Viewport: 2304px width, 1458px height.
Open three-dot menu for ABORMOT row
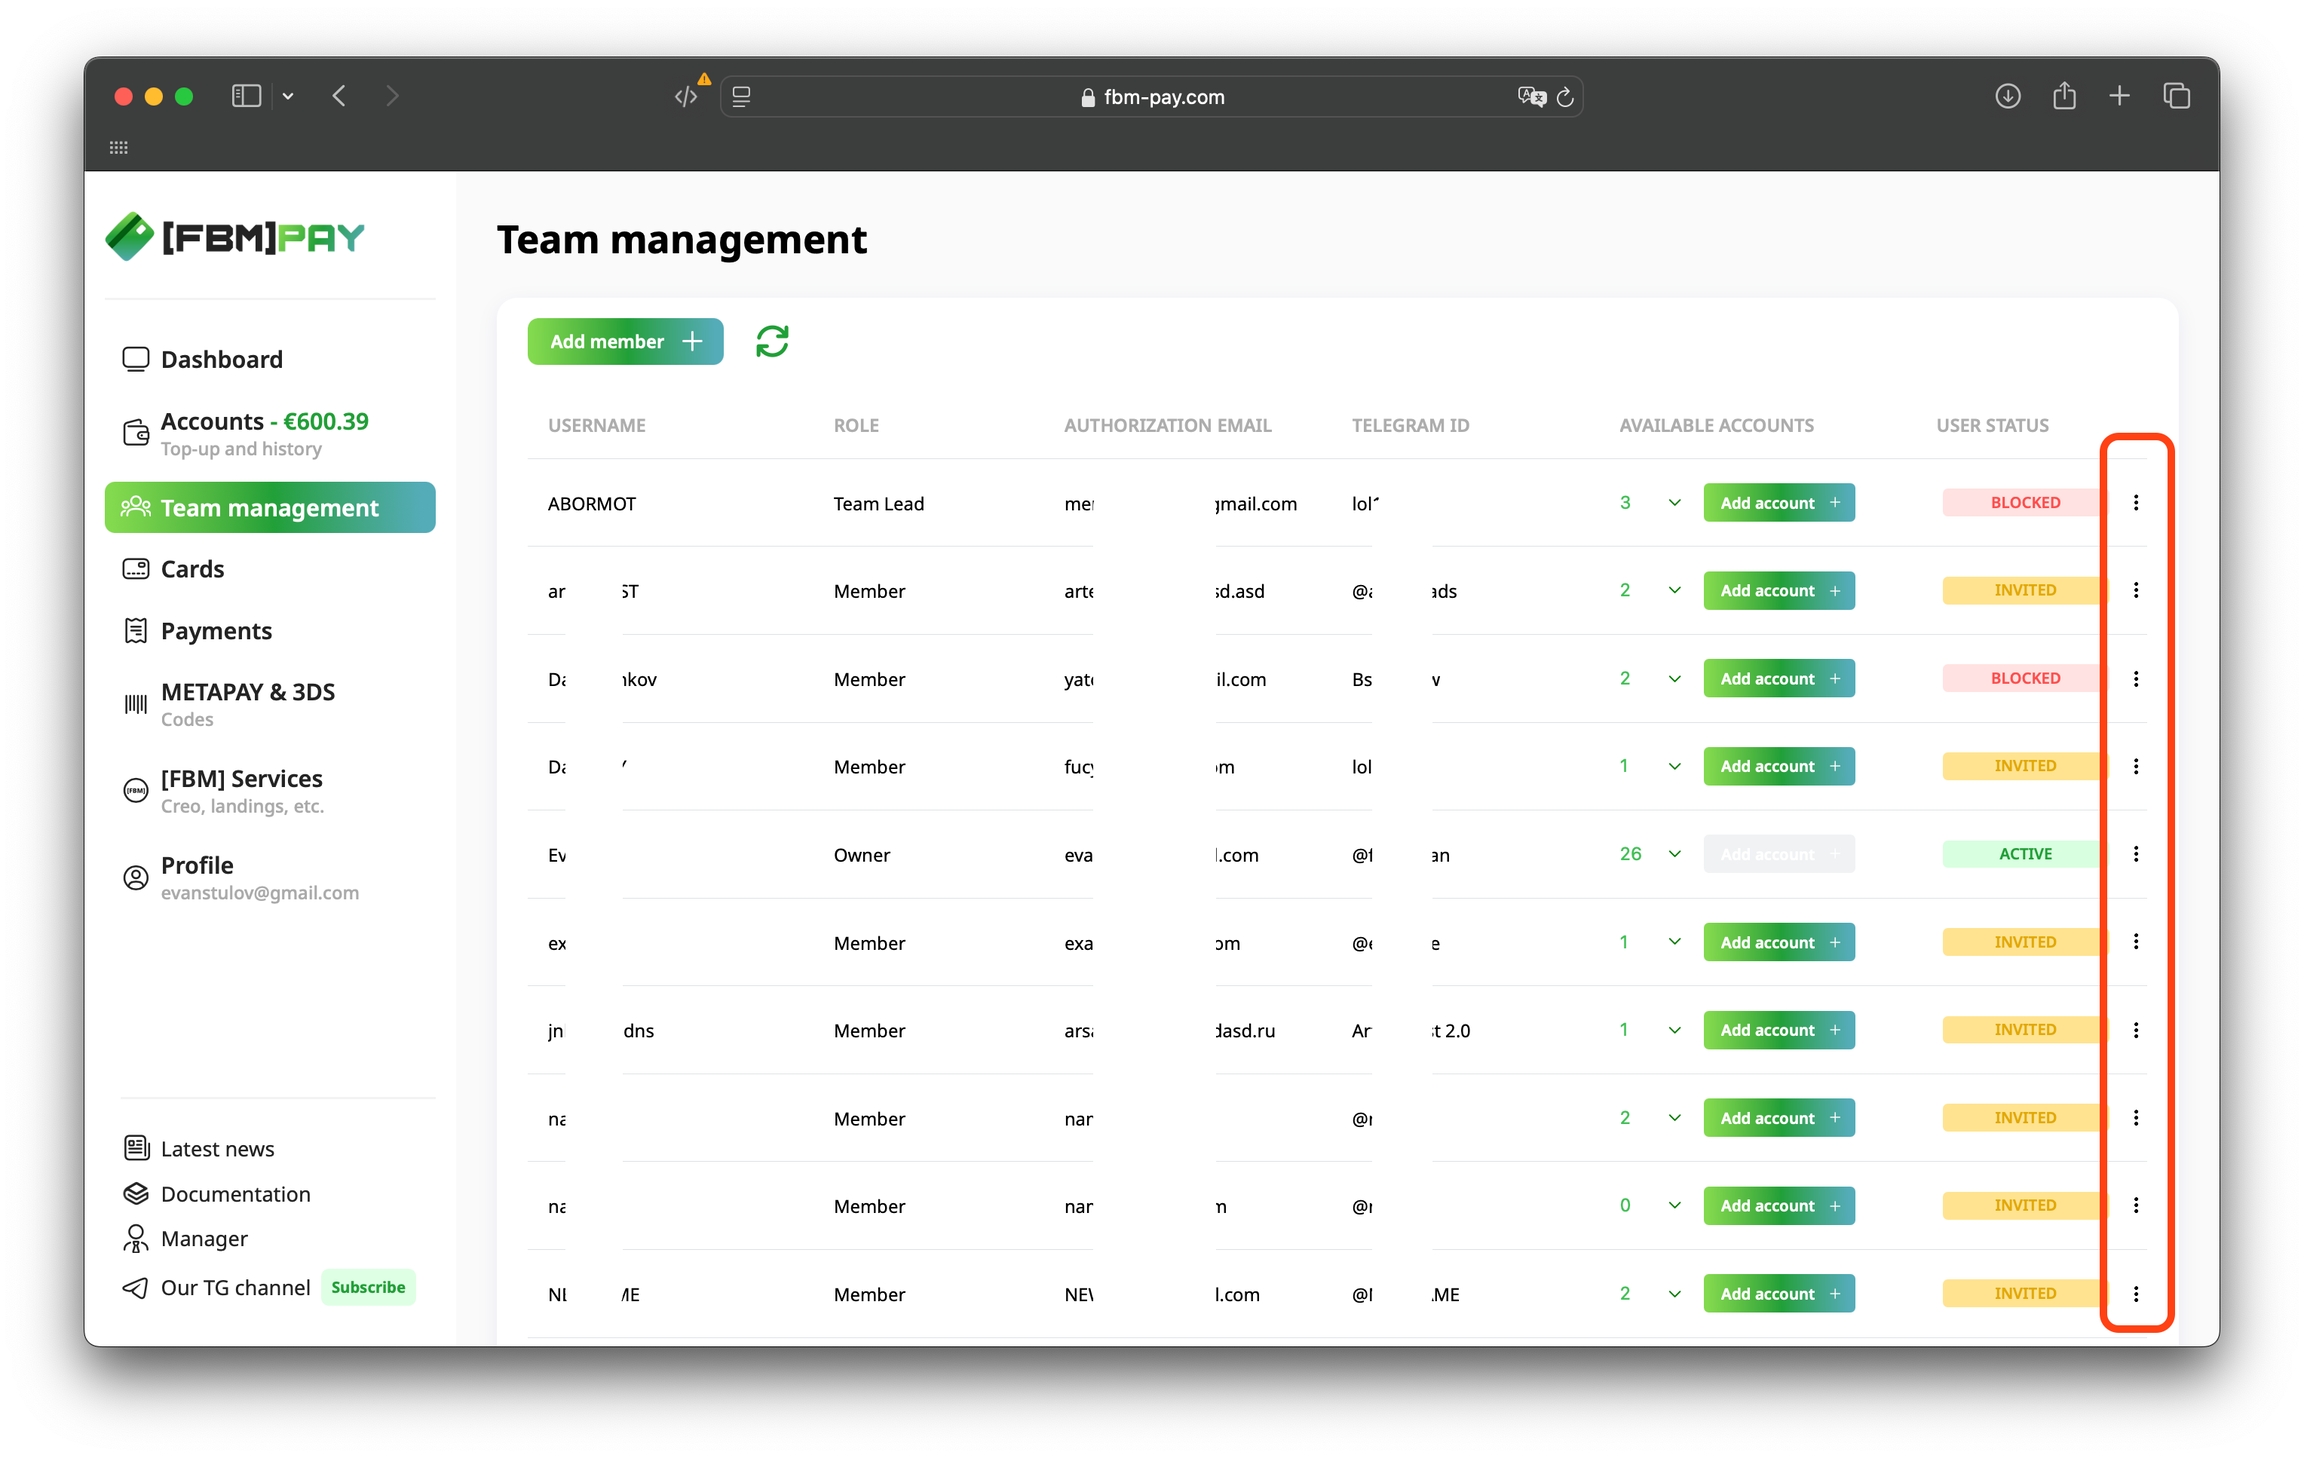[2135, 503]
